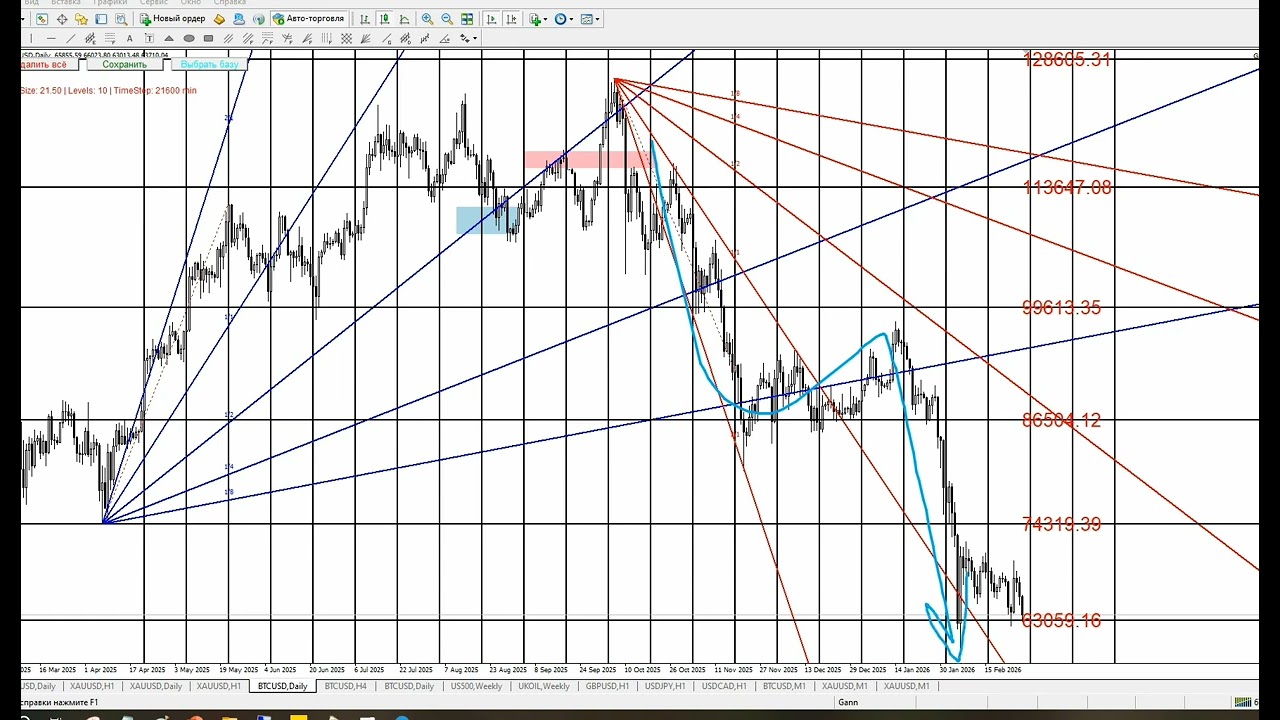Image resolution: width=1280 pixels, height=720 pixels.
Task: Toggle the Авто-торговля button
Action: click(309, 18)
